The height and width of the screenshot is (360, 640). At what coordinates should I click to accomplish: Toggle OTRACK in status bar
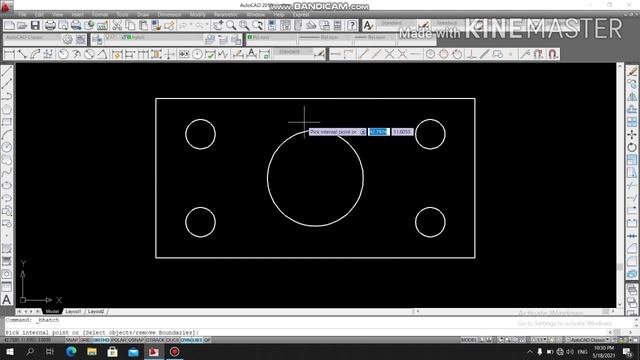pos(155,340)
